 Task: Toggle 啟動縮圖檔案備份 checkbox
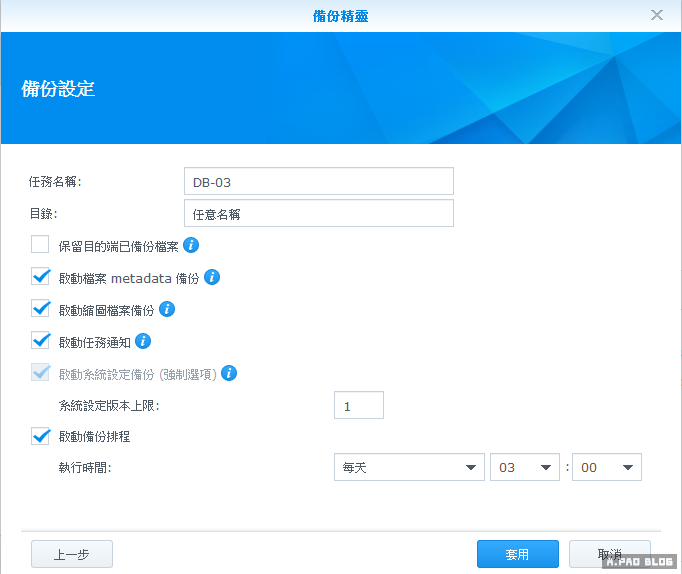pyautogui.click(x=41, y=309)
